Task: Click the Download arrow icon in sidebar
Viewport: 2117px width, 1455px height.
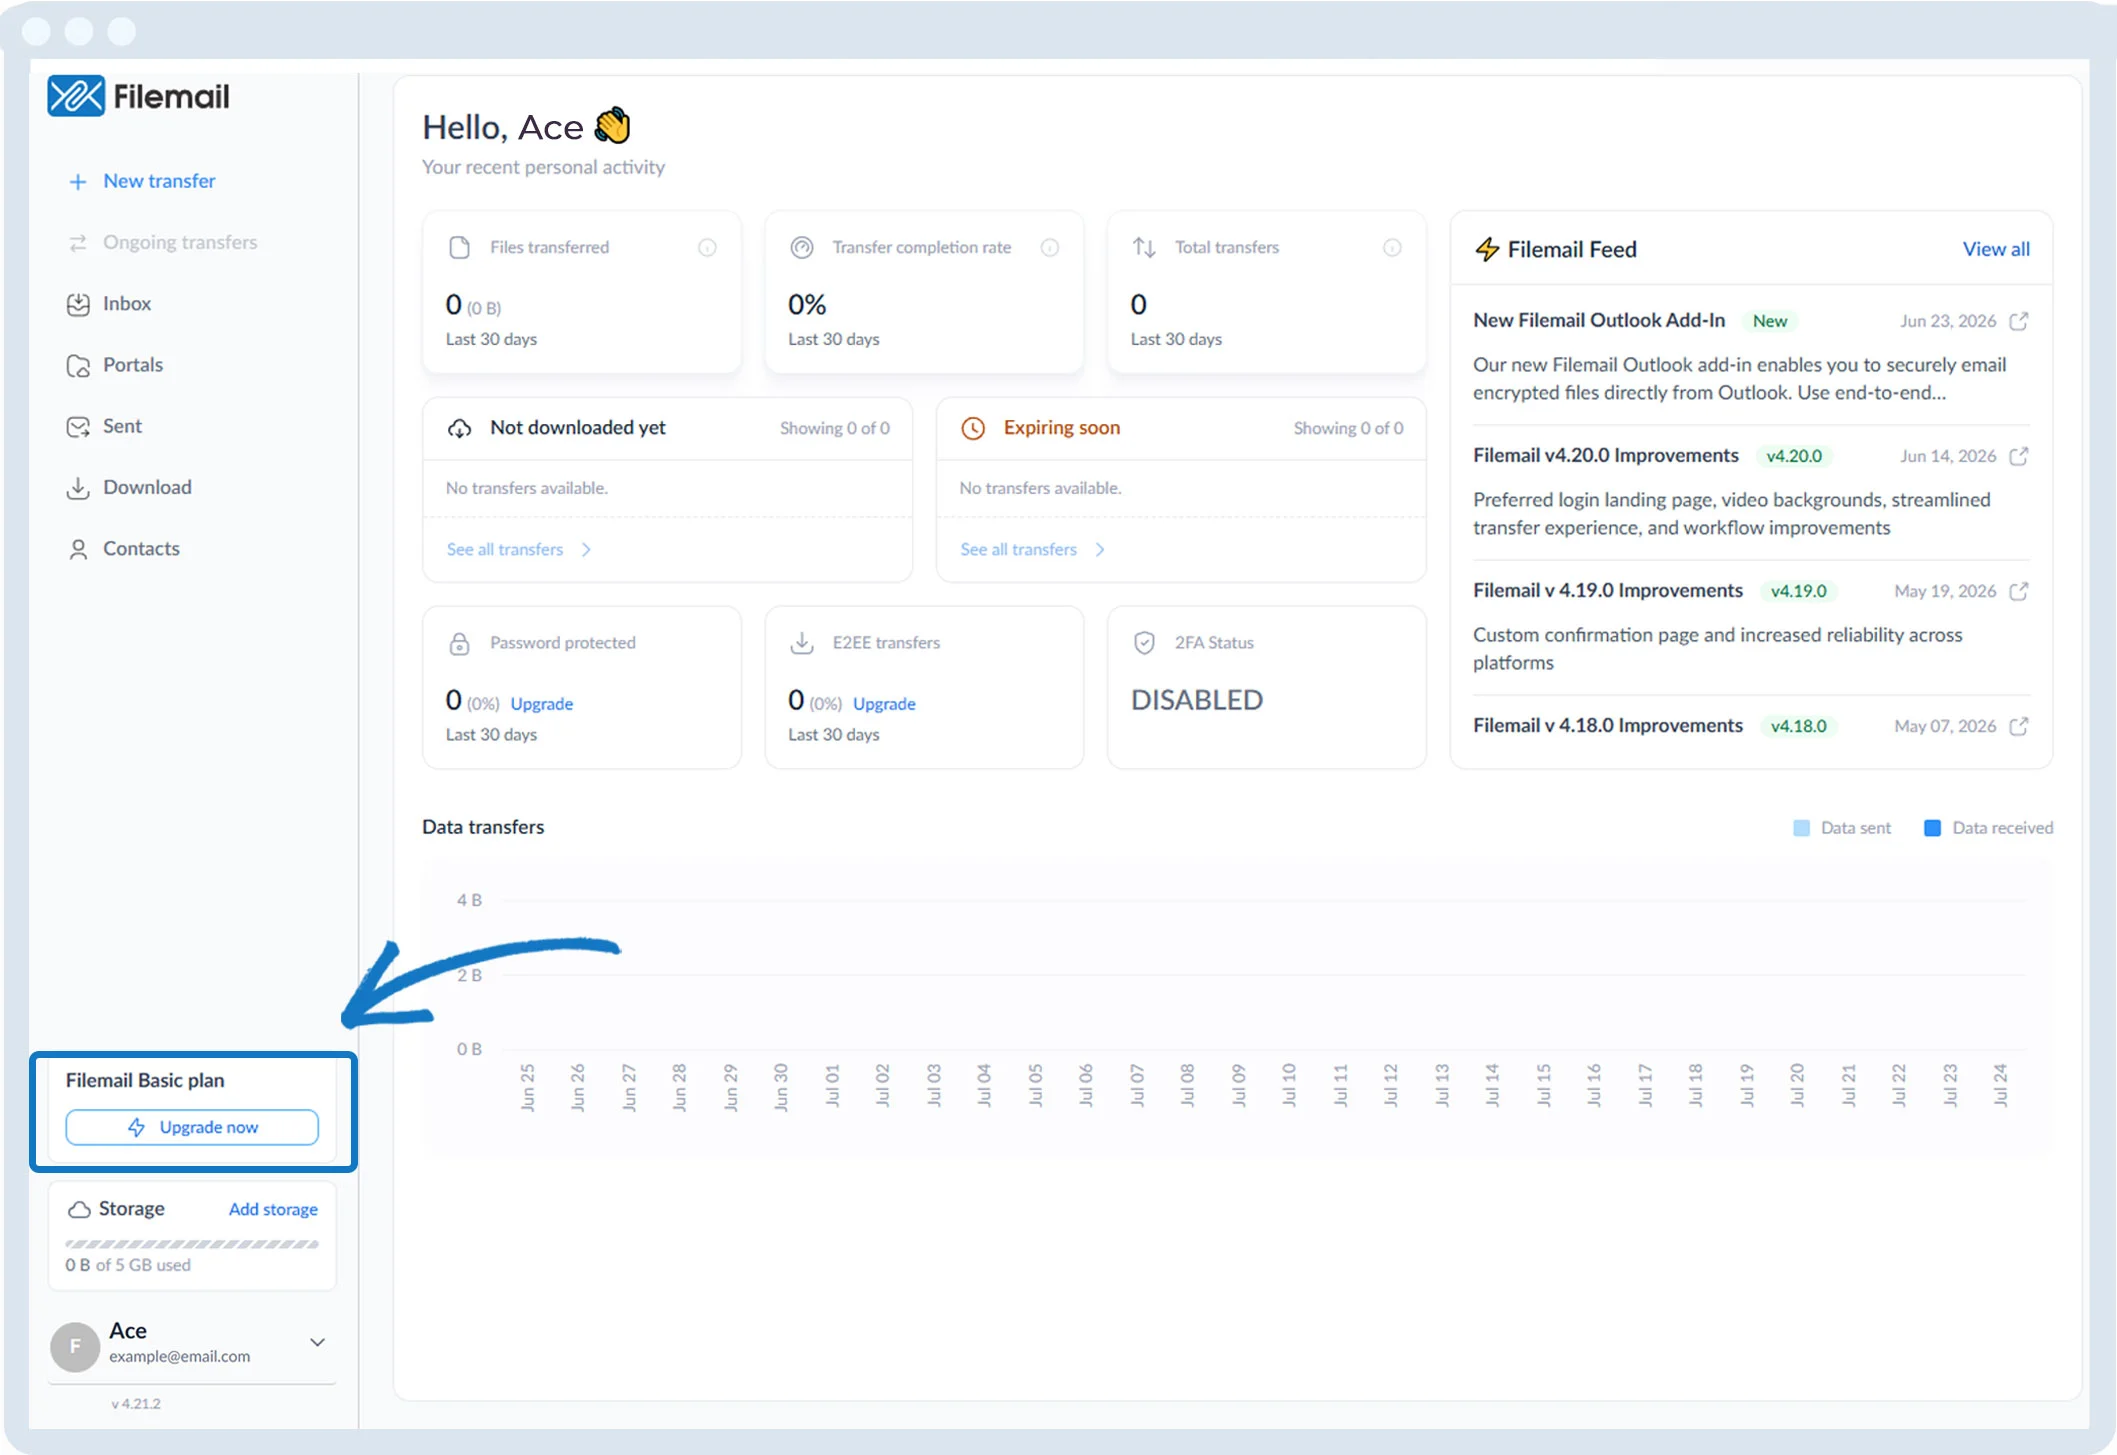Action: point(78,488)
